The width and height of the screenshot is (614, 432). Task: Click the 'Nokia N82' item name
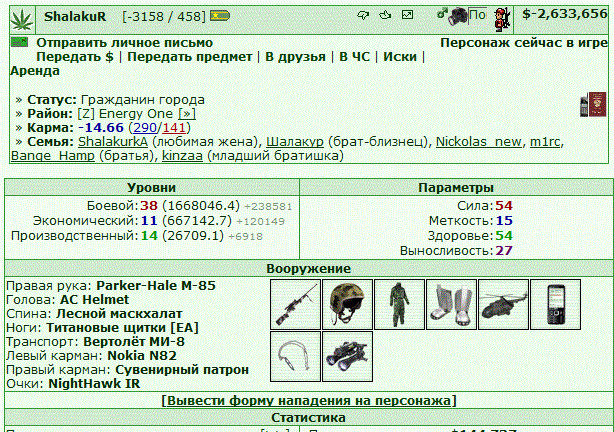pos(142,356)
